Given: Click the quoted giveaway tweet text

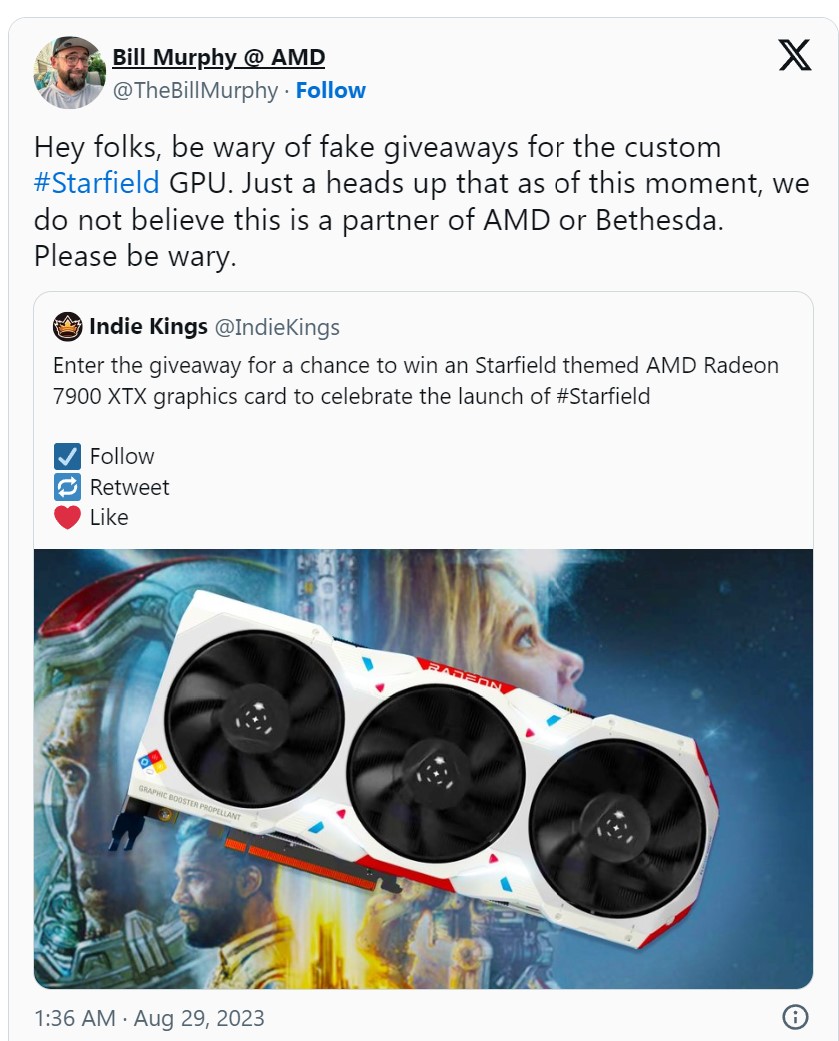Looking at the screenshot, I should click(x=416, y=380).
